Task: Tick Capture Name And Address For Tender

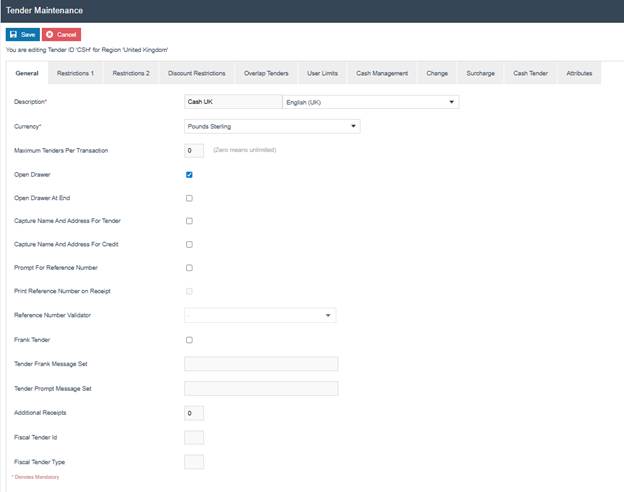Action: pyautogui.click(x=189, y=221)
